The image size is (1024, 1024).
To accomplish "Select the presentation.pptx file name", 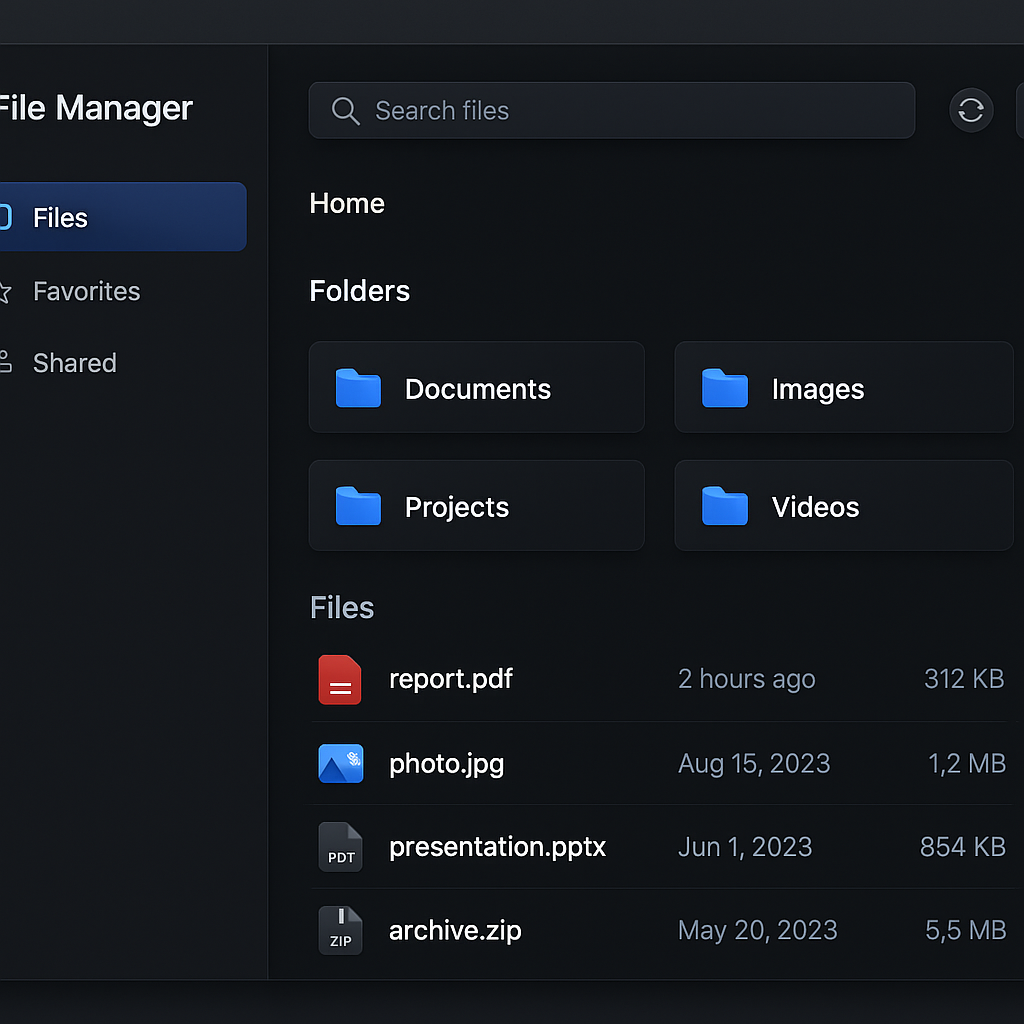I will [498, 847].
